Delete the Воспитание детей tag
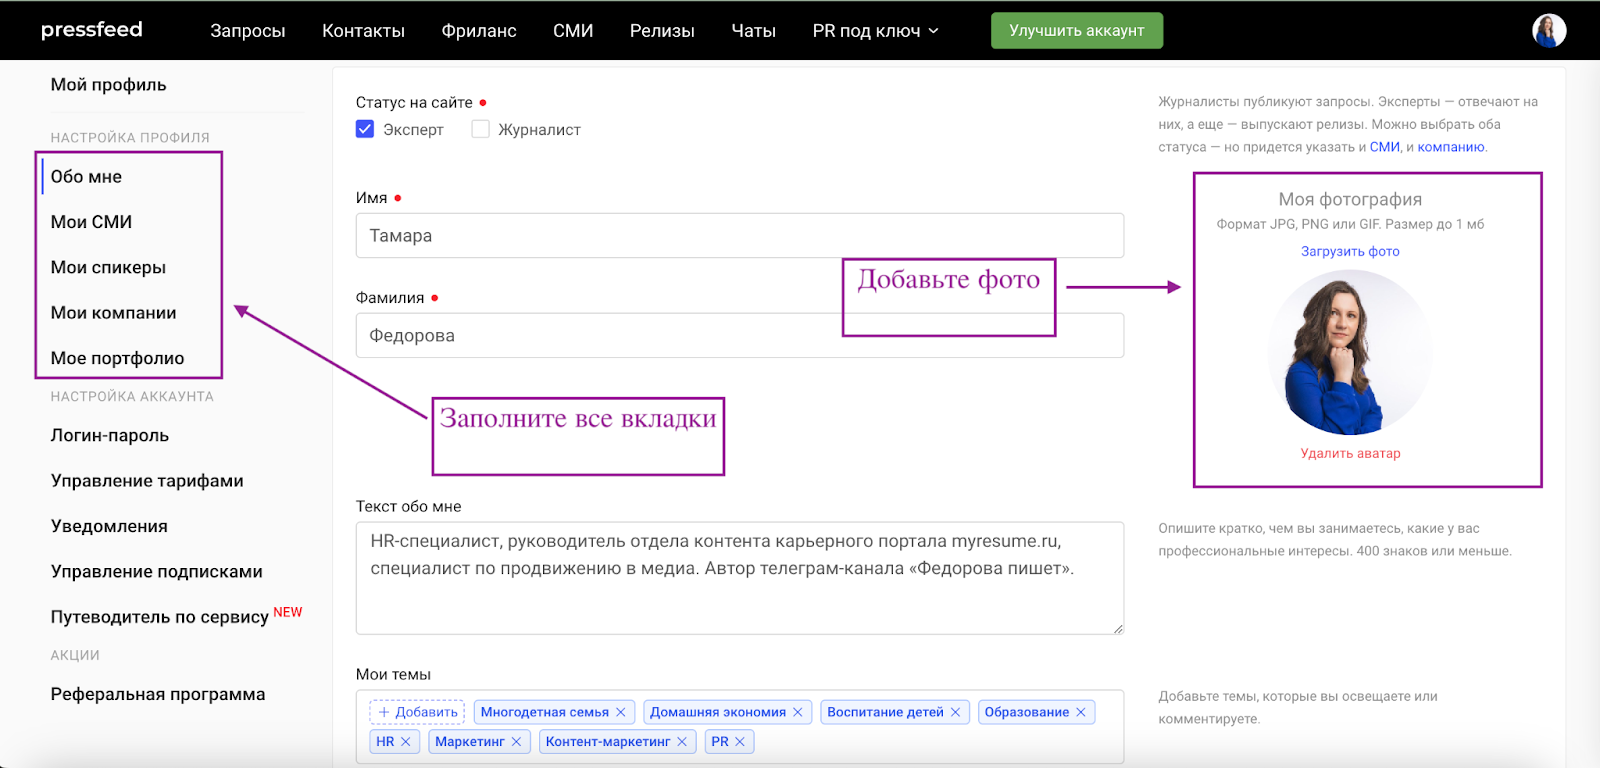The height and width of the screenshot is (768, 1600). click(x=955, y=712)
